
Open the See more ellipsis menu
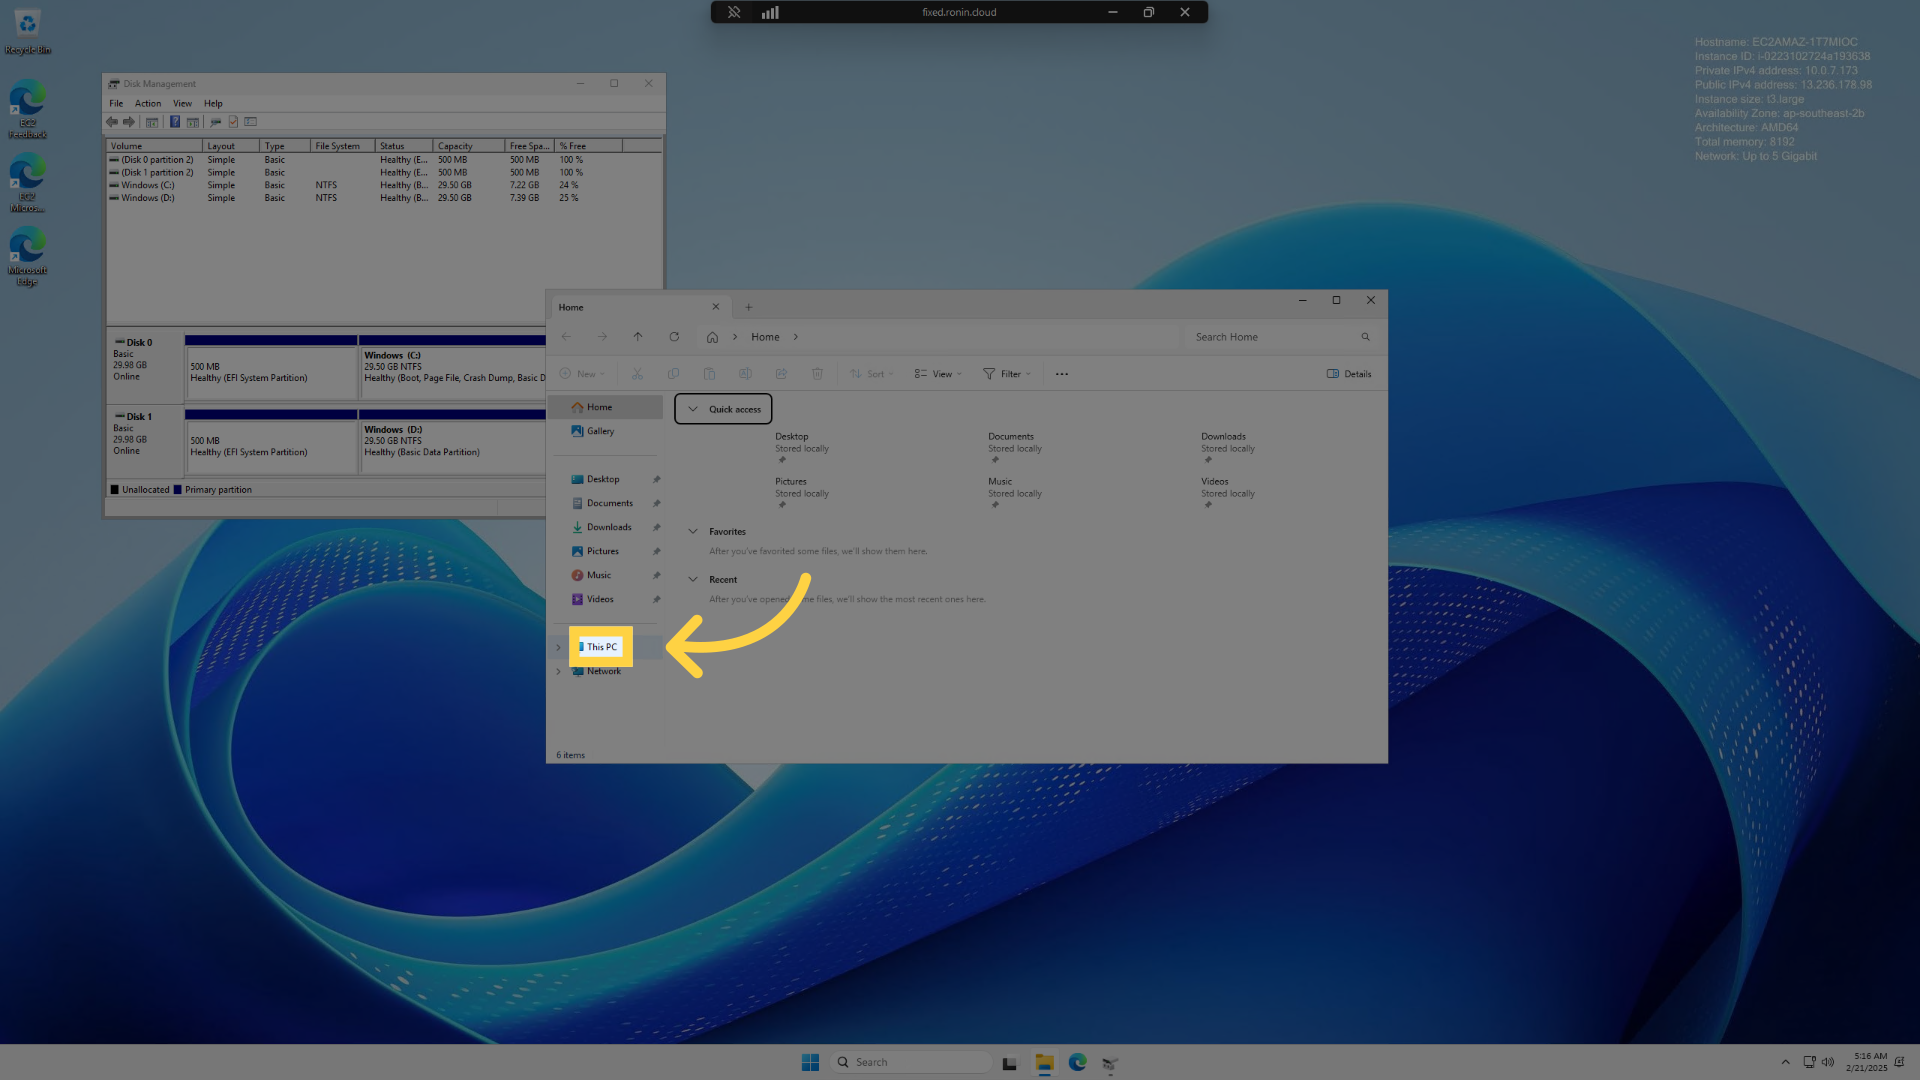1062,374
